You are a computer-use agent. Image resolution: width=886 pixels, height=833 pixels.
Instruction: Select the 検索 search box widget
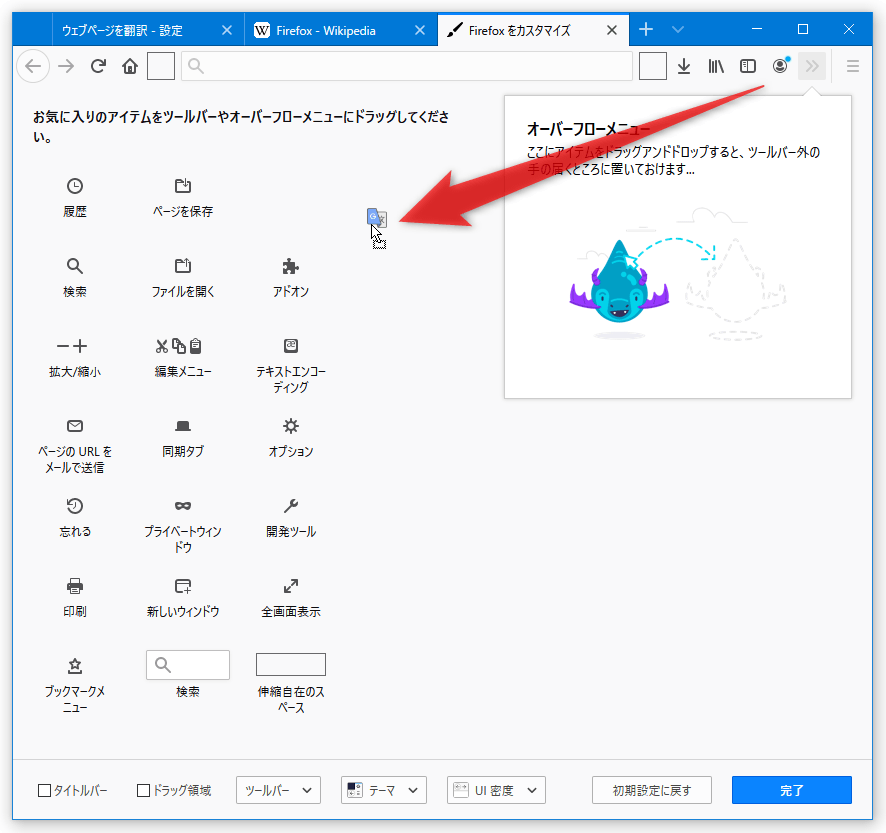point(188,665)
